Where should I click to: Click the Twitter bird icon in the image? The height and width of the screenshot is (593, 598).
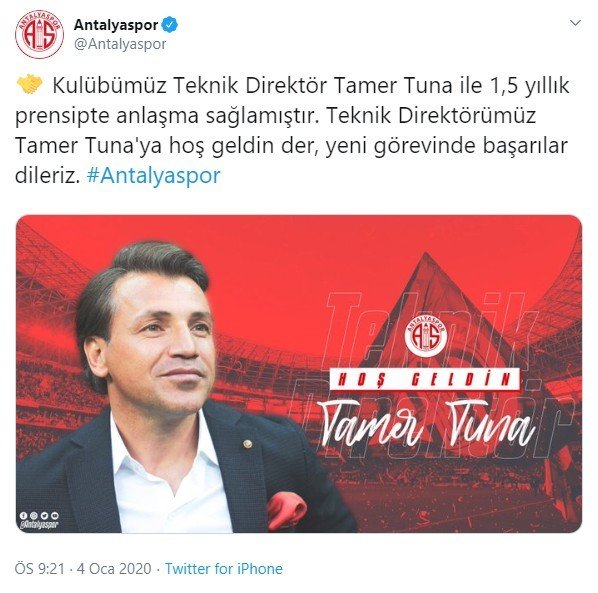(44, 516)
